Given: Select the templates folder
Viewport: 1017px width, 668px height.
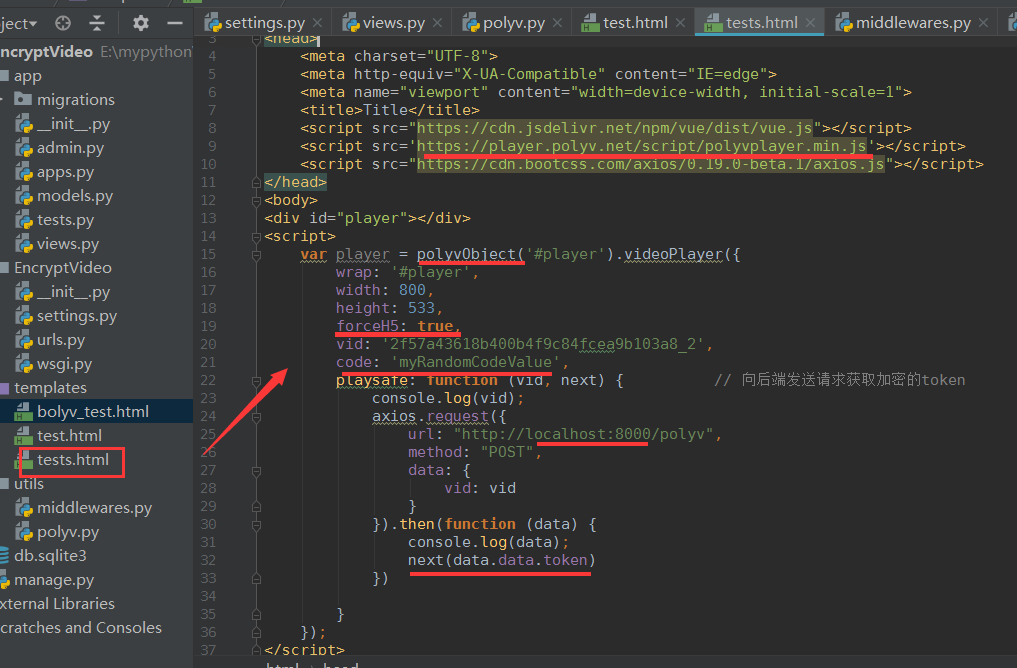Looking at the screenshot, I should (x=50, y=388).
